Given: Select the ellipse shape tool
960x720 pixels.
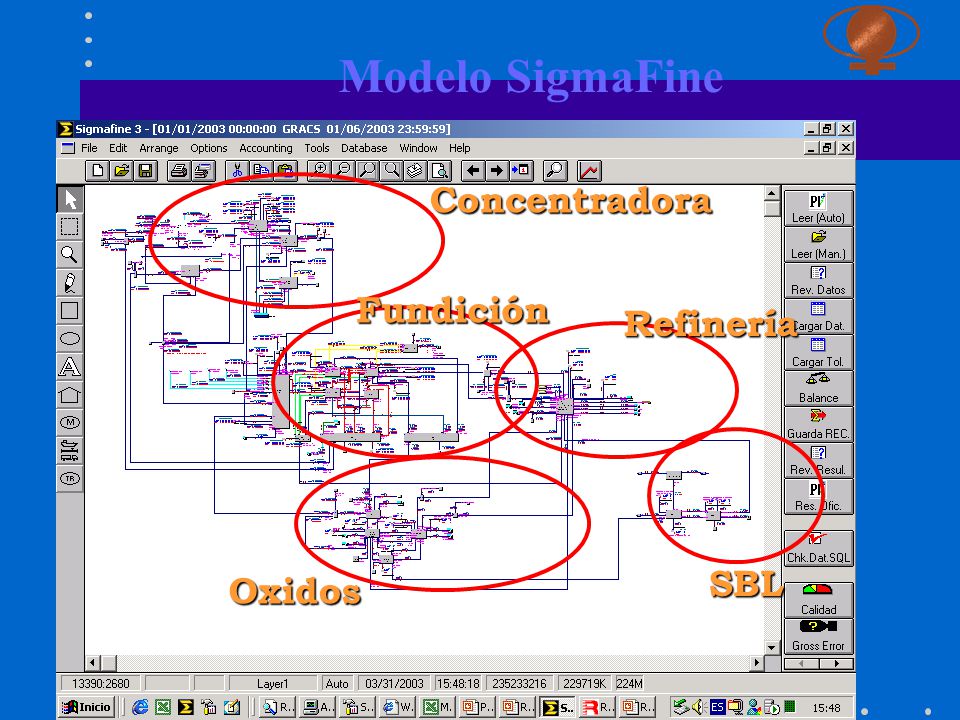Looking at the screenshot, I should click(x=70, y=339).
